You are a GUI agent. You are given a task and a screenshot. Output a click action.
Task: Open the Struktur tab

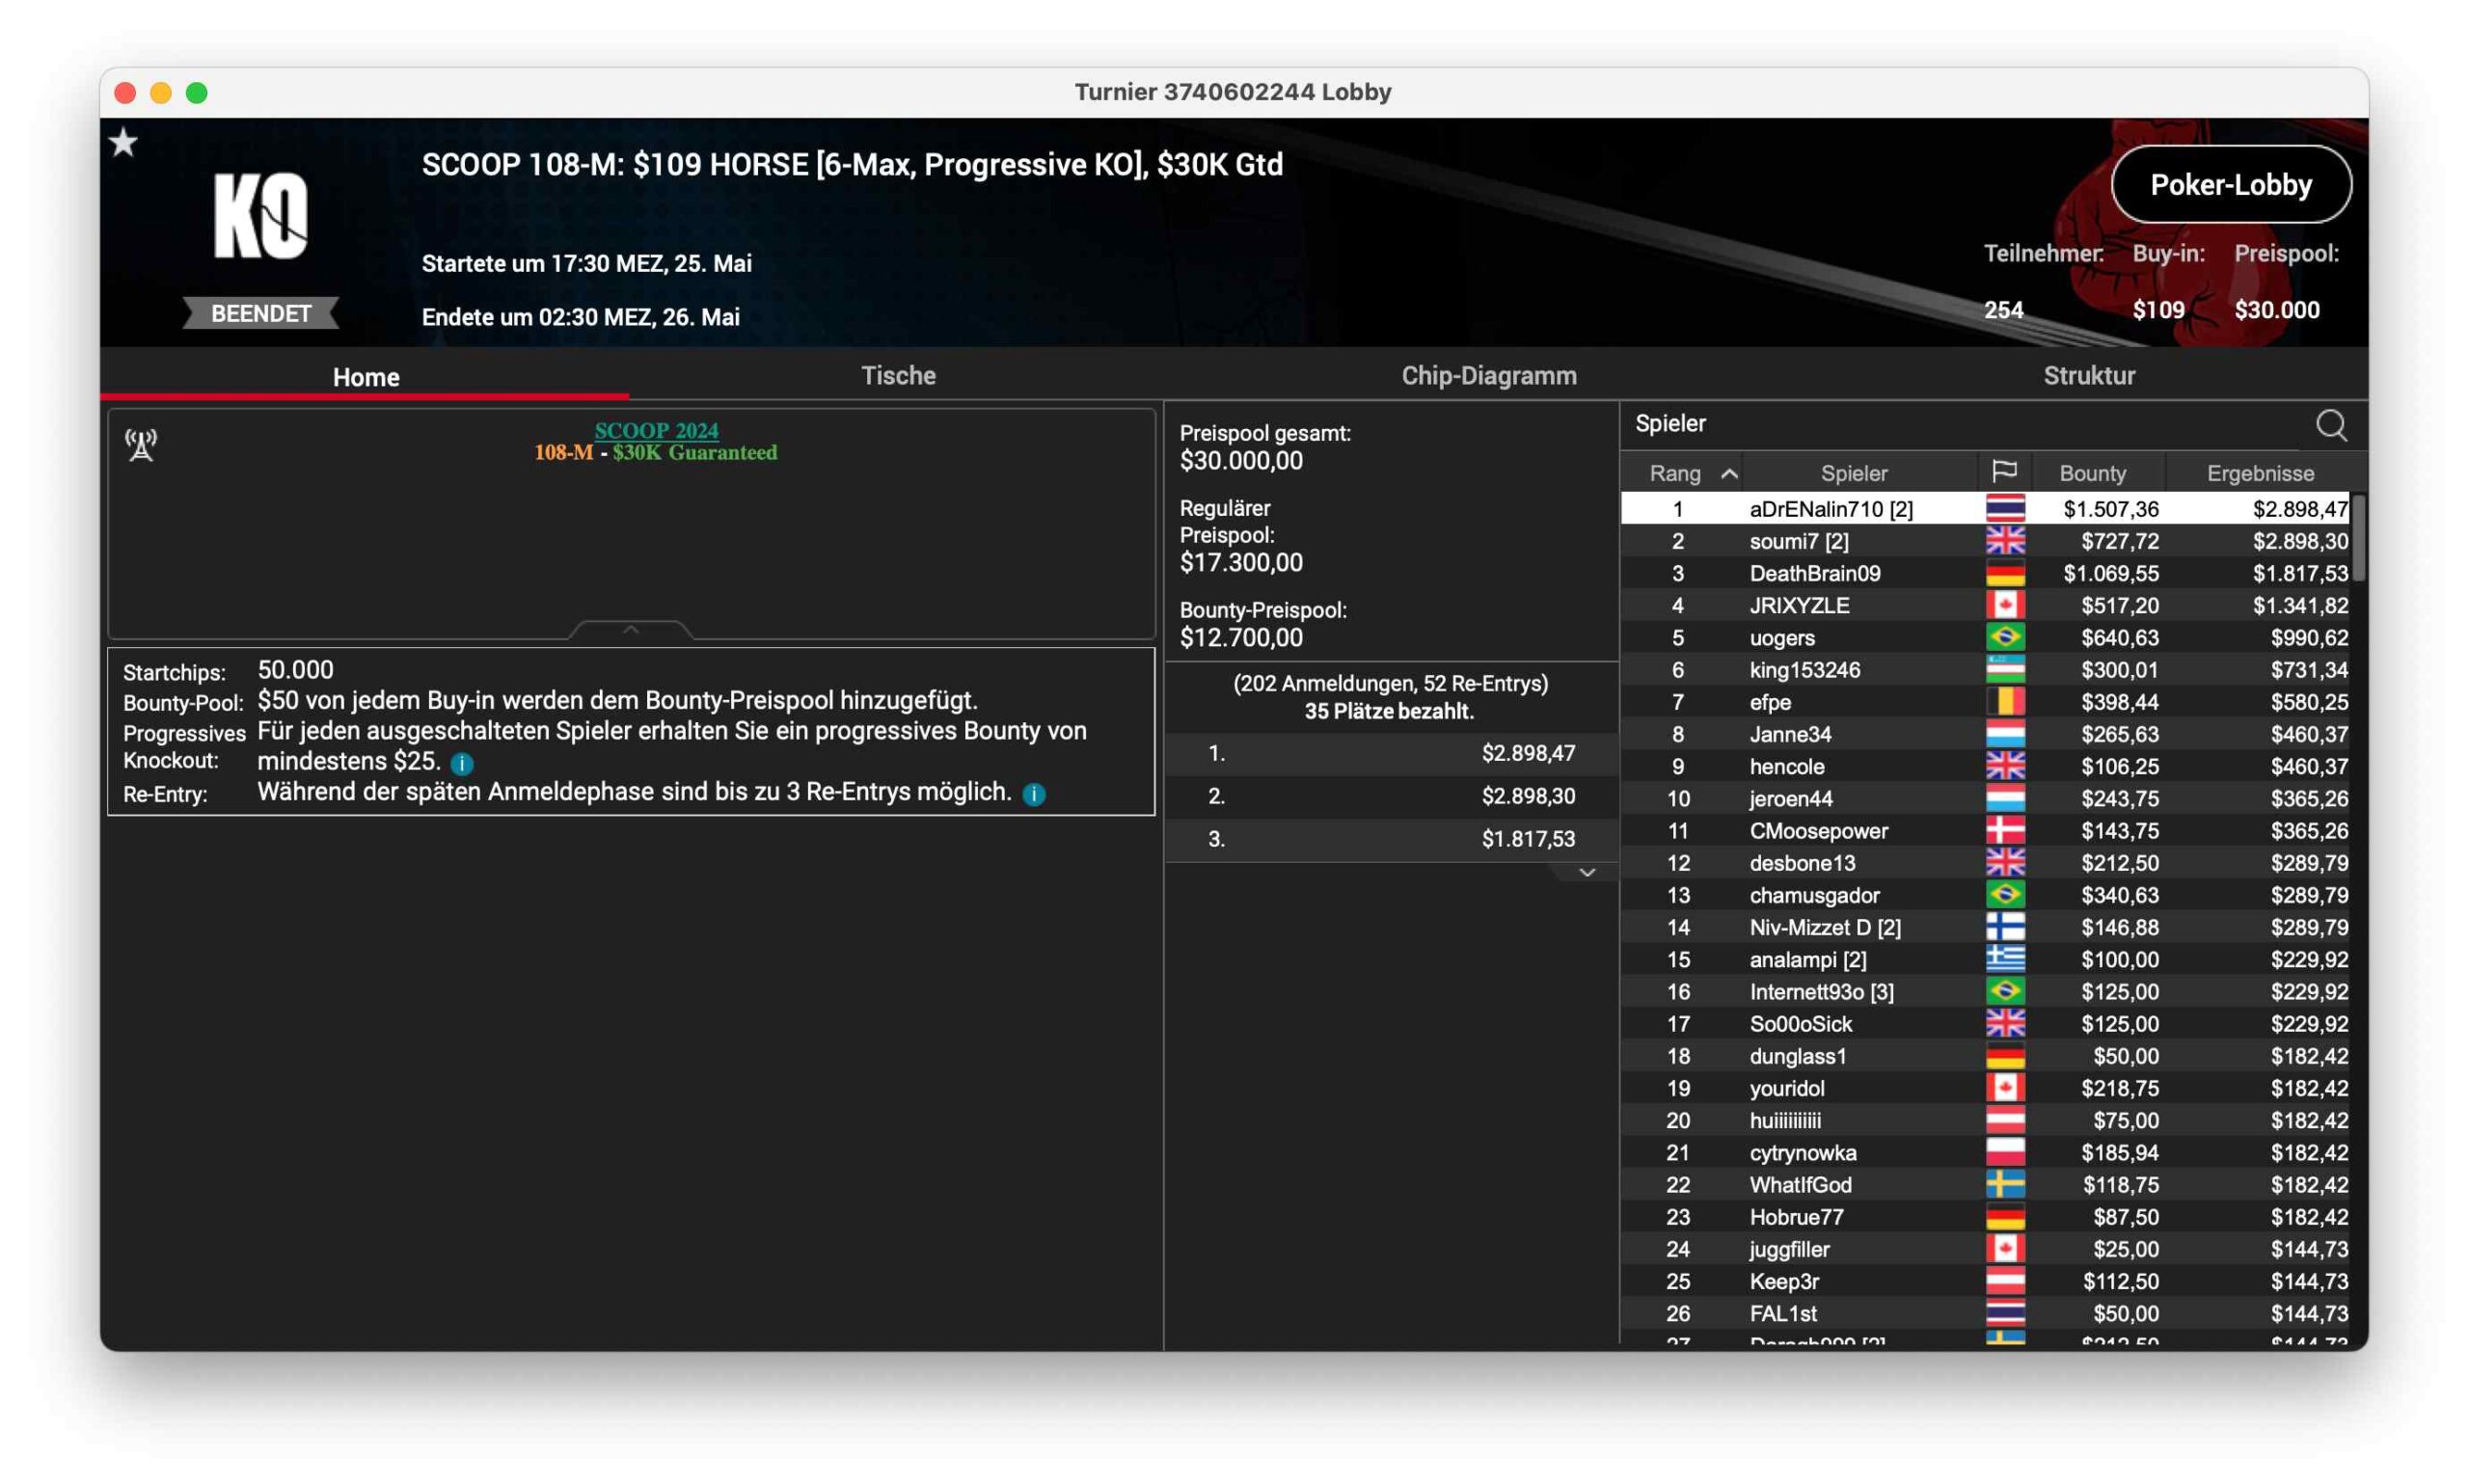point(2088,376)
